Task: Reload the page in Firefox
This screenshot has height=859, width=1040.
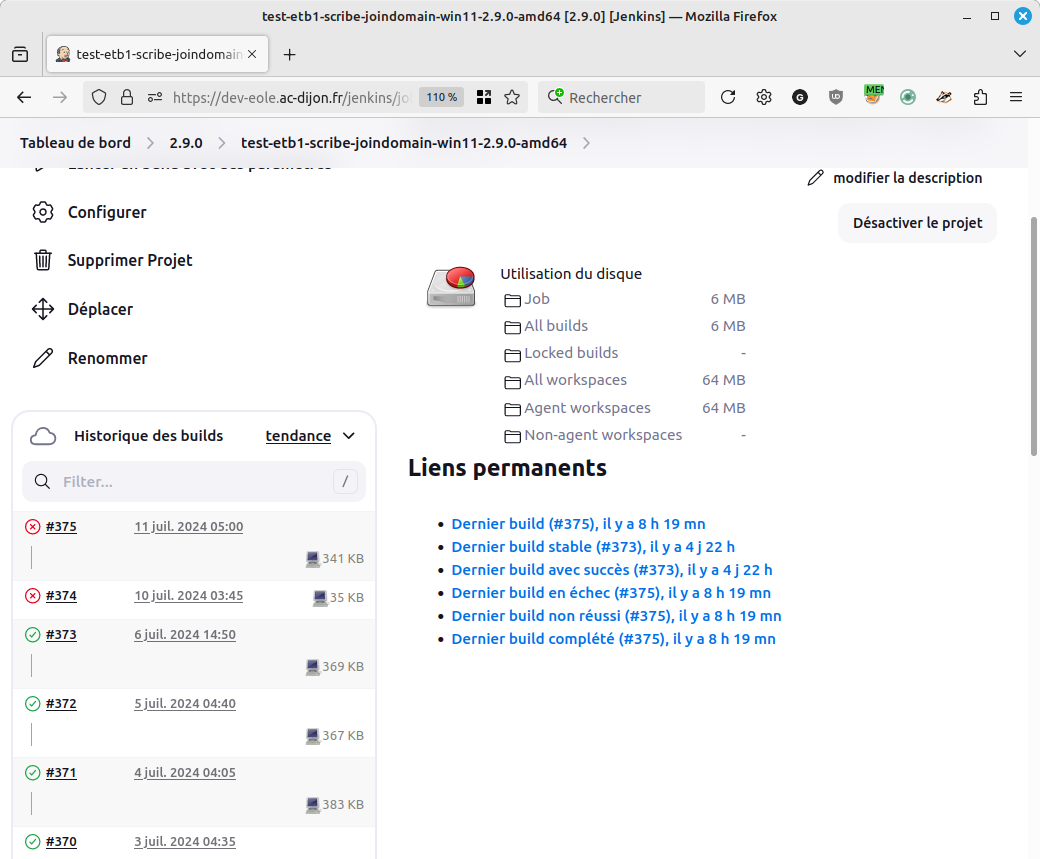Action: click(x=728, y=97)
